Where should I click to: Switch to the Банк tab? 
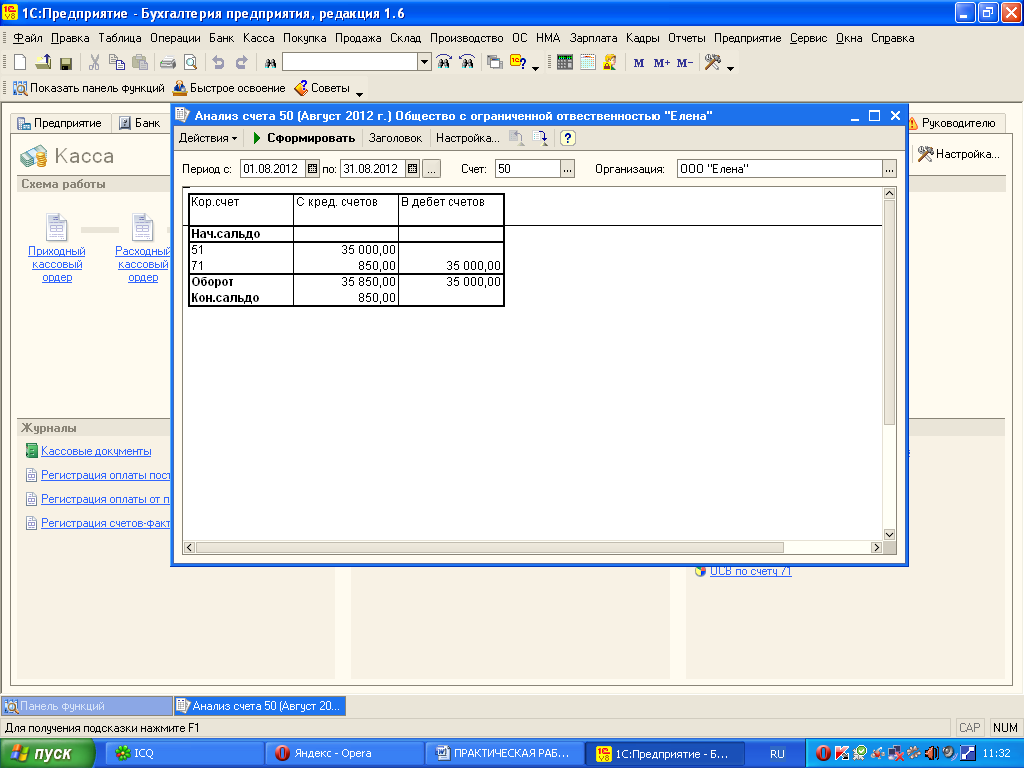140,123
